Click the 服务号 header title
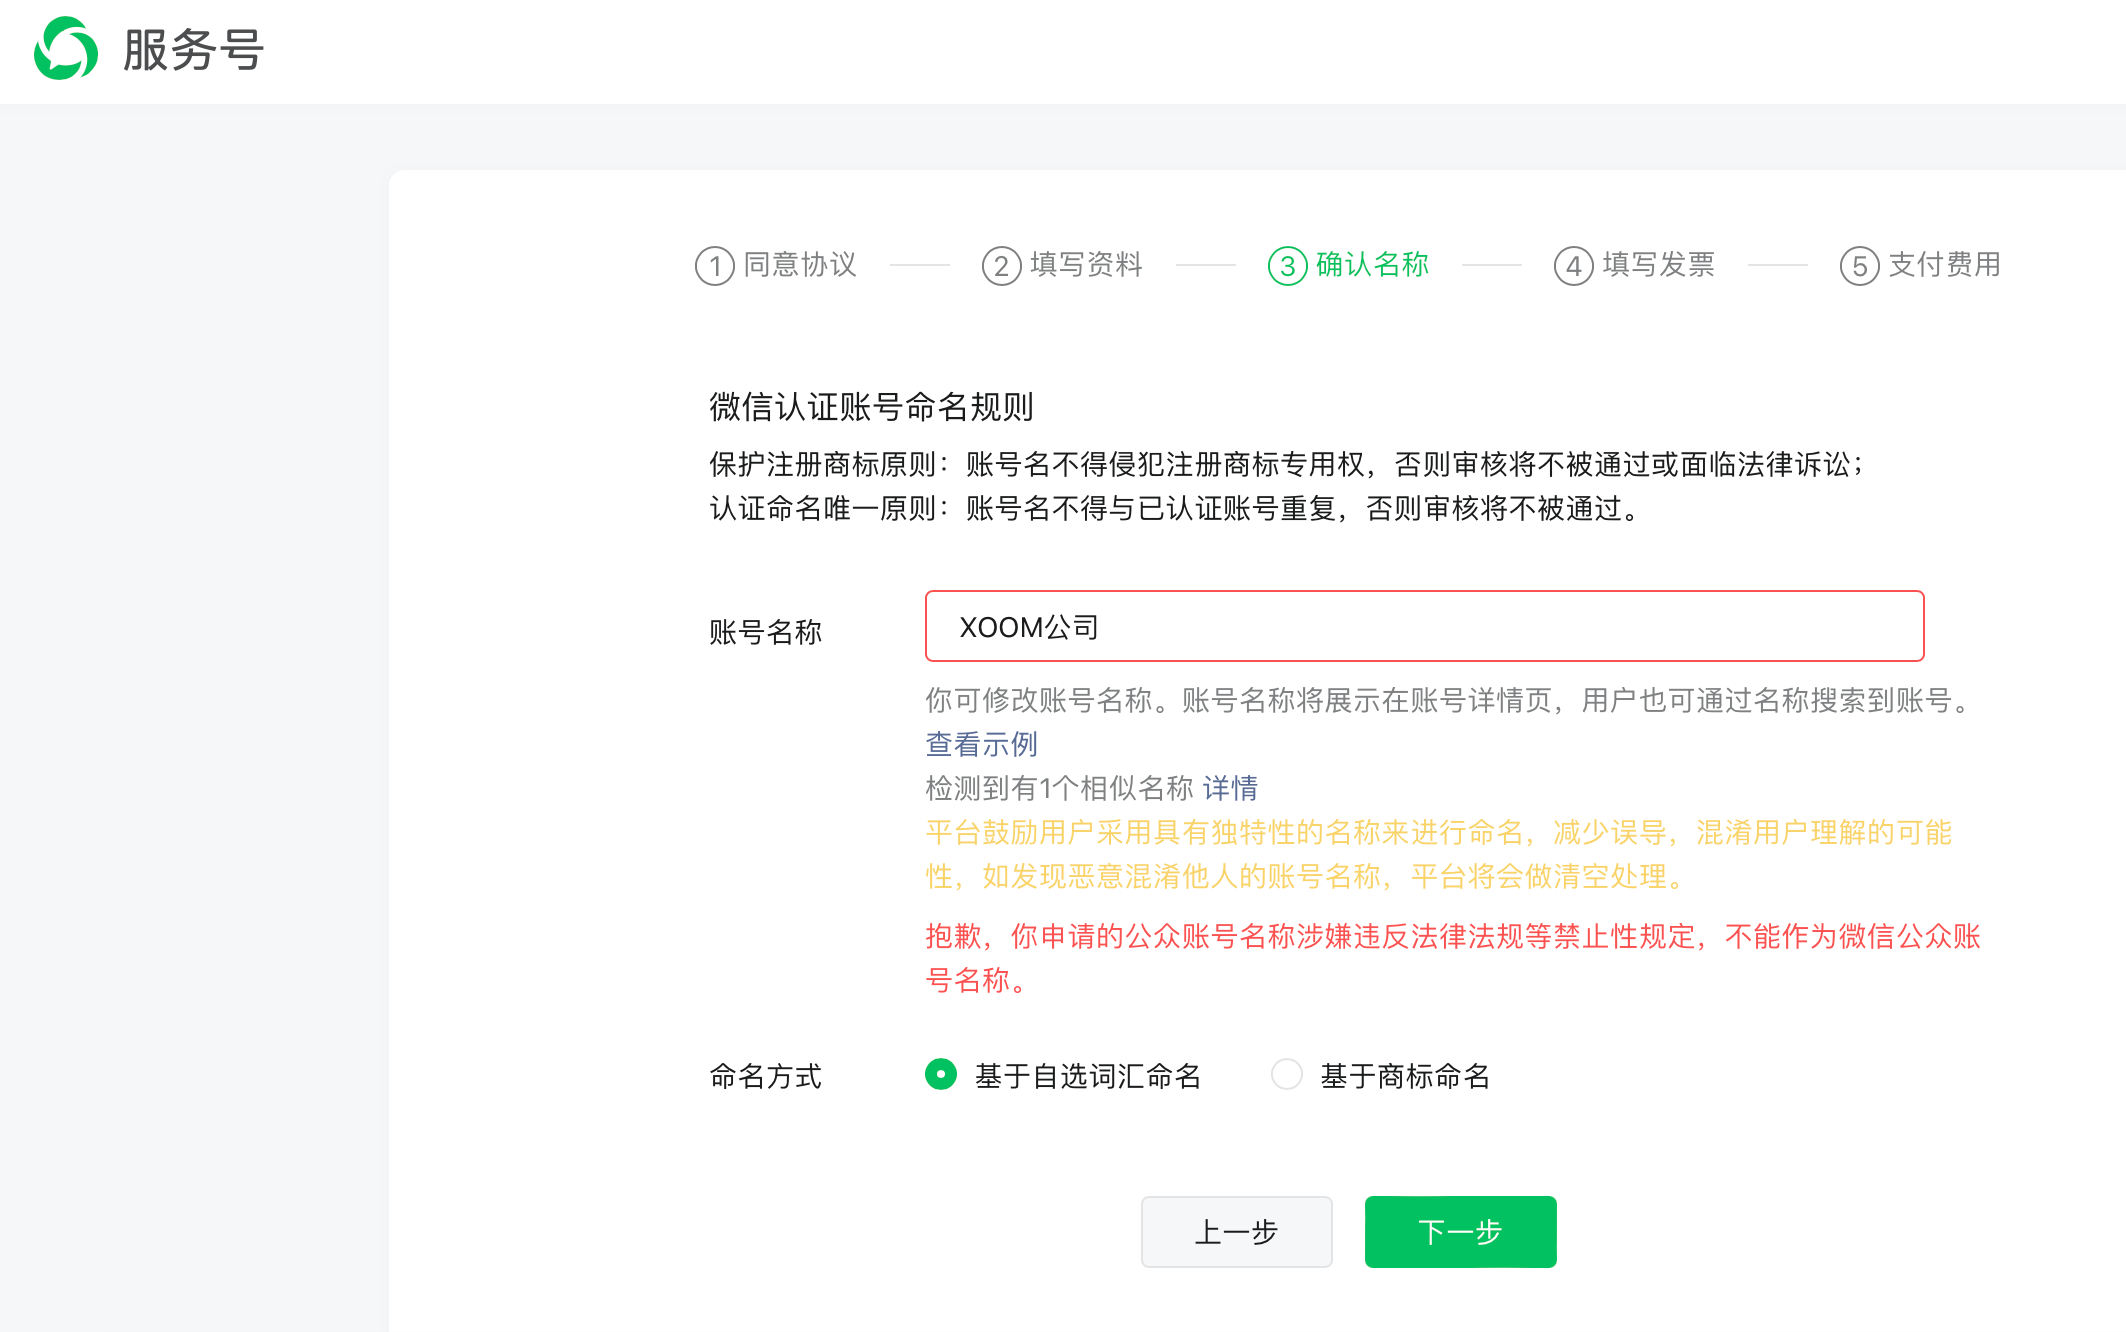This screenshot has height=1332, width=2126. (193, 50)
